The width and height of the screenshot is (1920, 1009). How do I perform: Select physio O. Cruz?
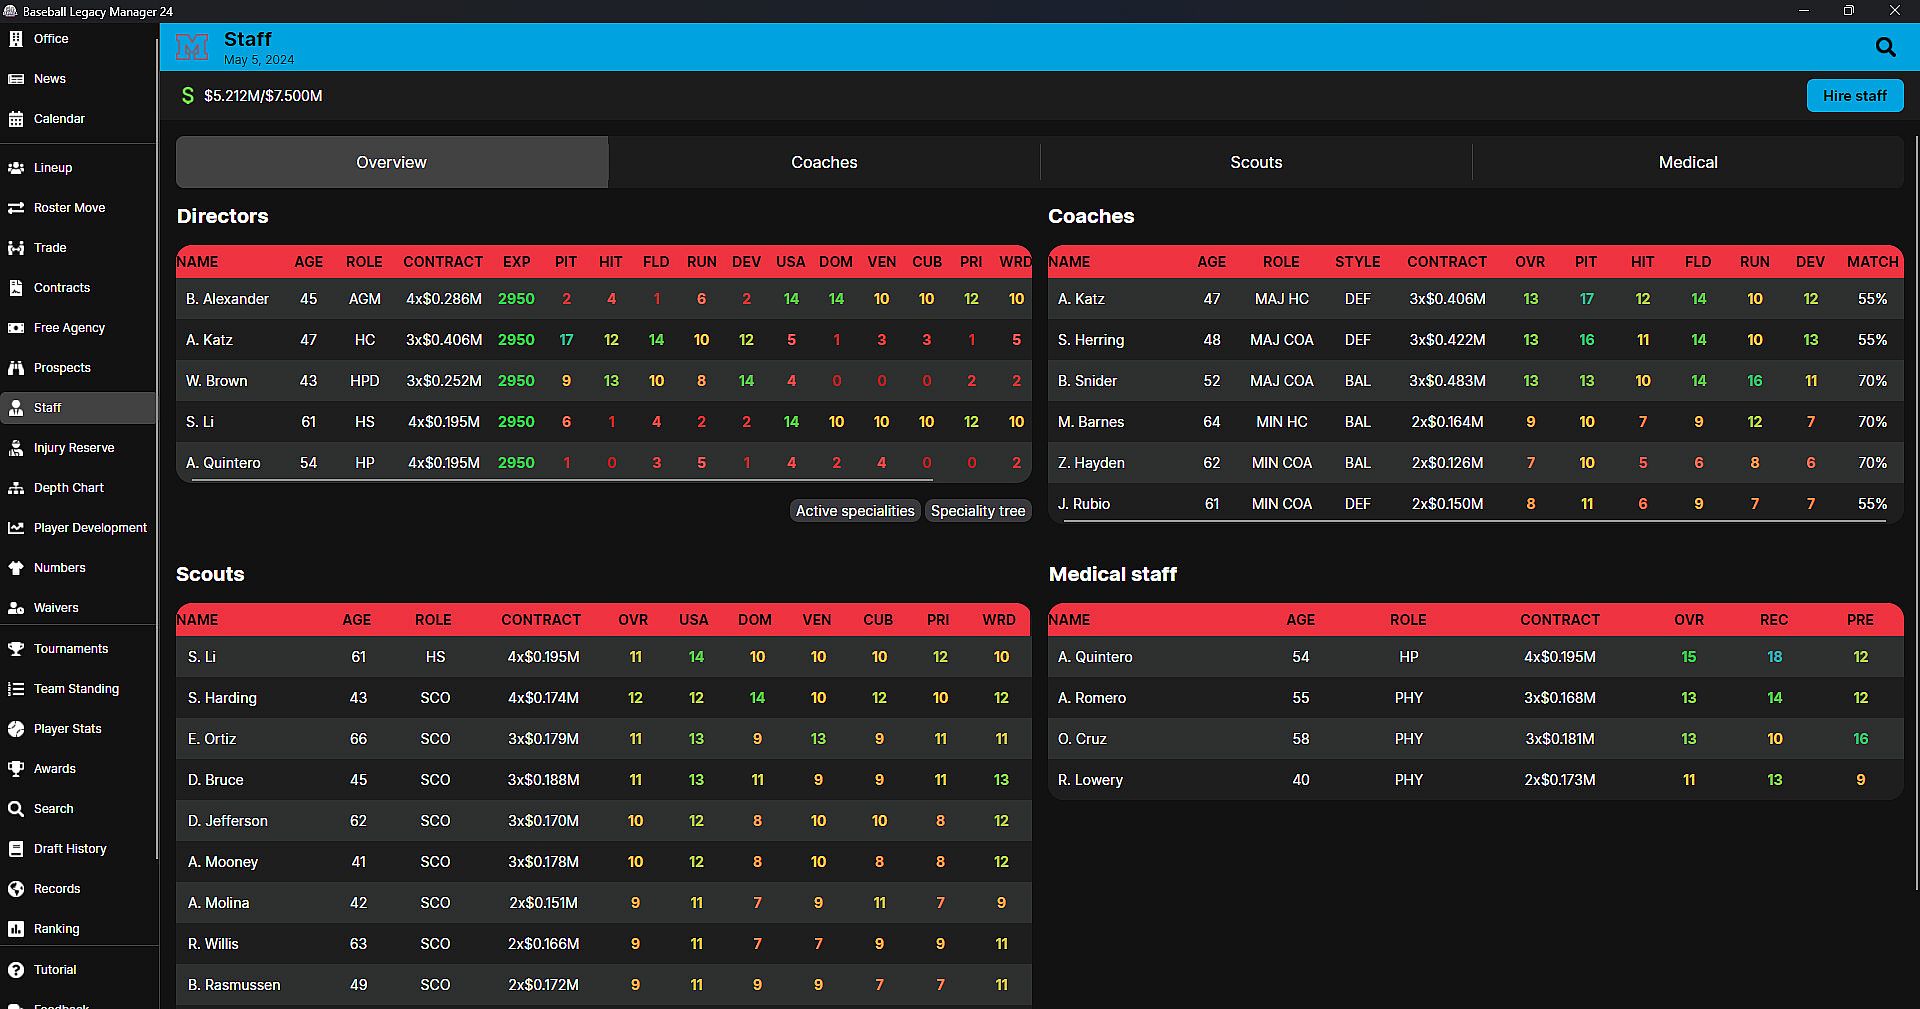pyautogui.click(x=1476, y=739)
